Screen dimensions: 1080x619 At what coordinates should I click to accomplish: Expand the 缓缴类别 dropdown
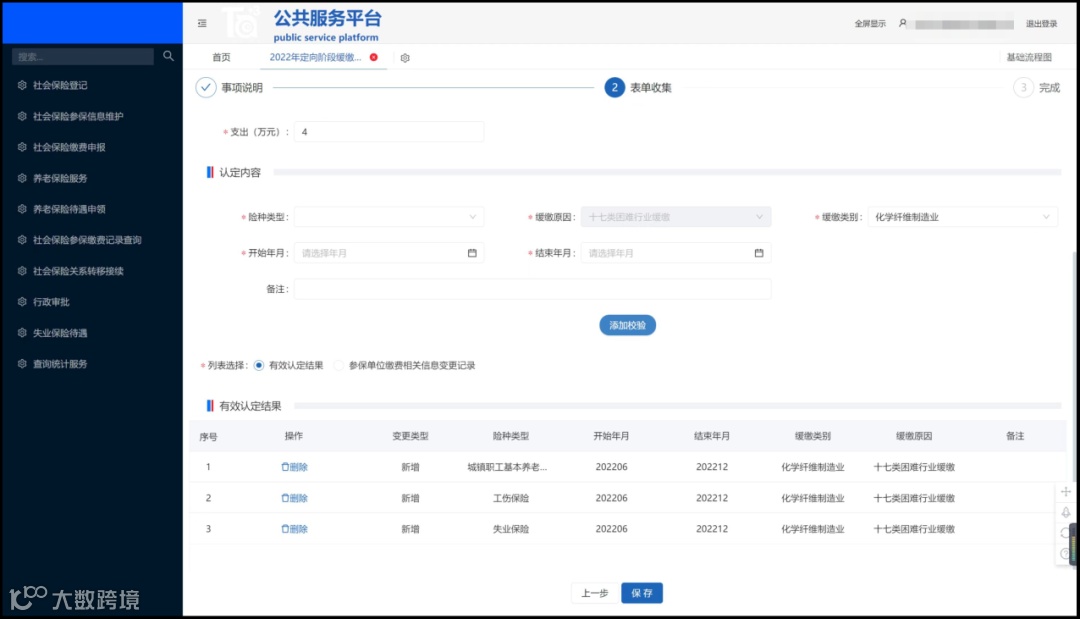click(x=963, y=217)
